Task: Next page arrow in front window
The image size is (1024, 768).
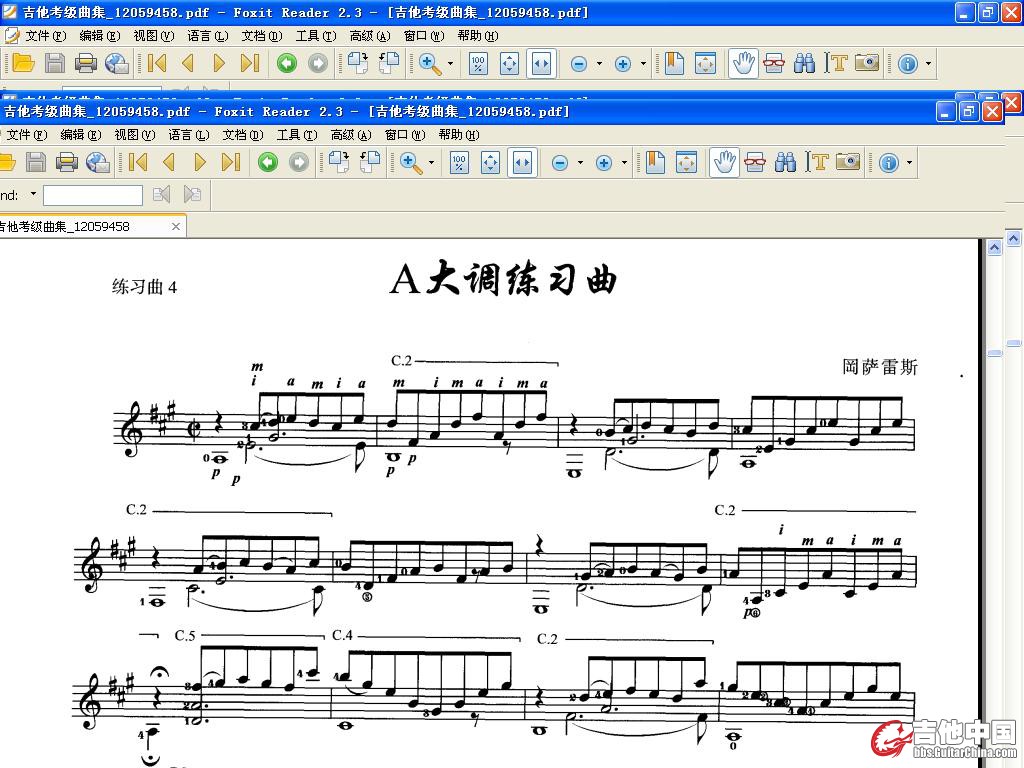Action: pos(200,162)
